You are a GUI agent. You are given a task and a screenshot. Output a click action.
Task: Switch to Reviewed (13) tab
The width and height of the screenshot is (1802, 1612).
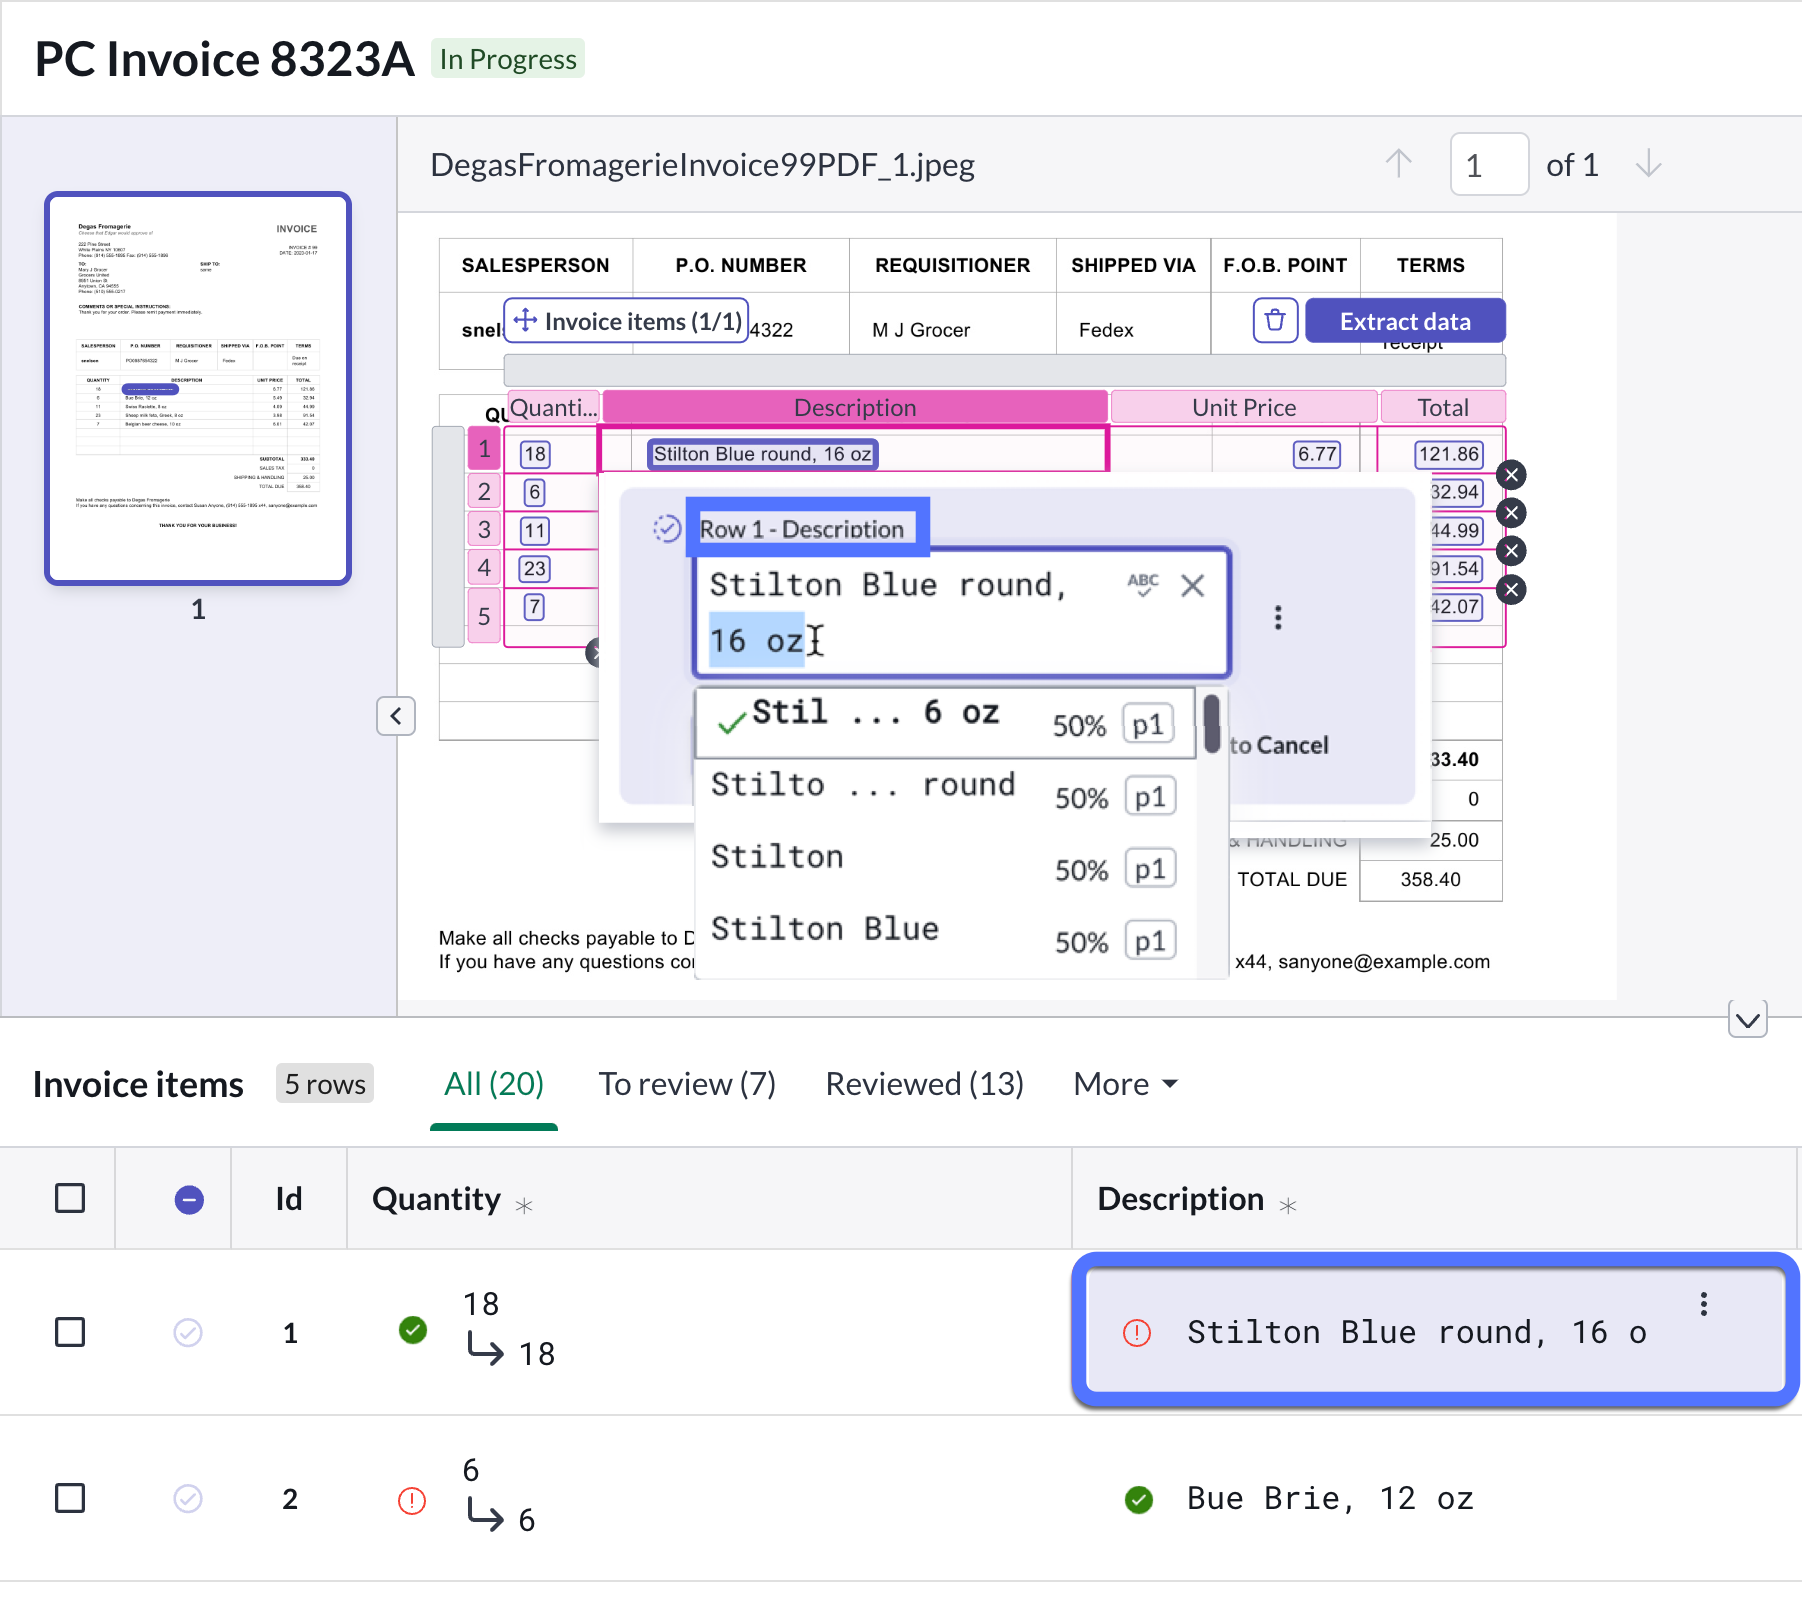[925, 1084]
